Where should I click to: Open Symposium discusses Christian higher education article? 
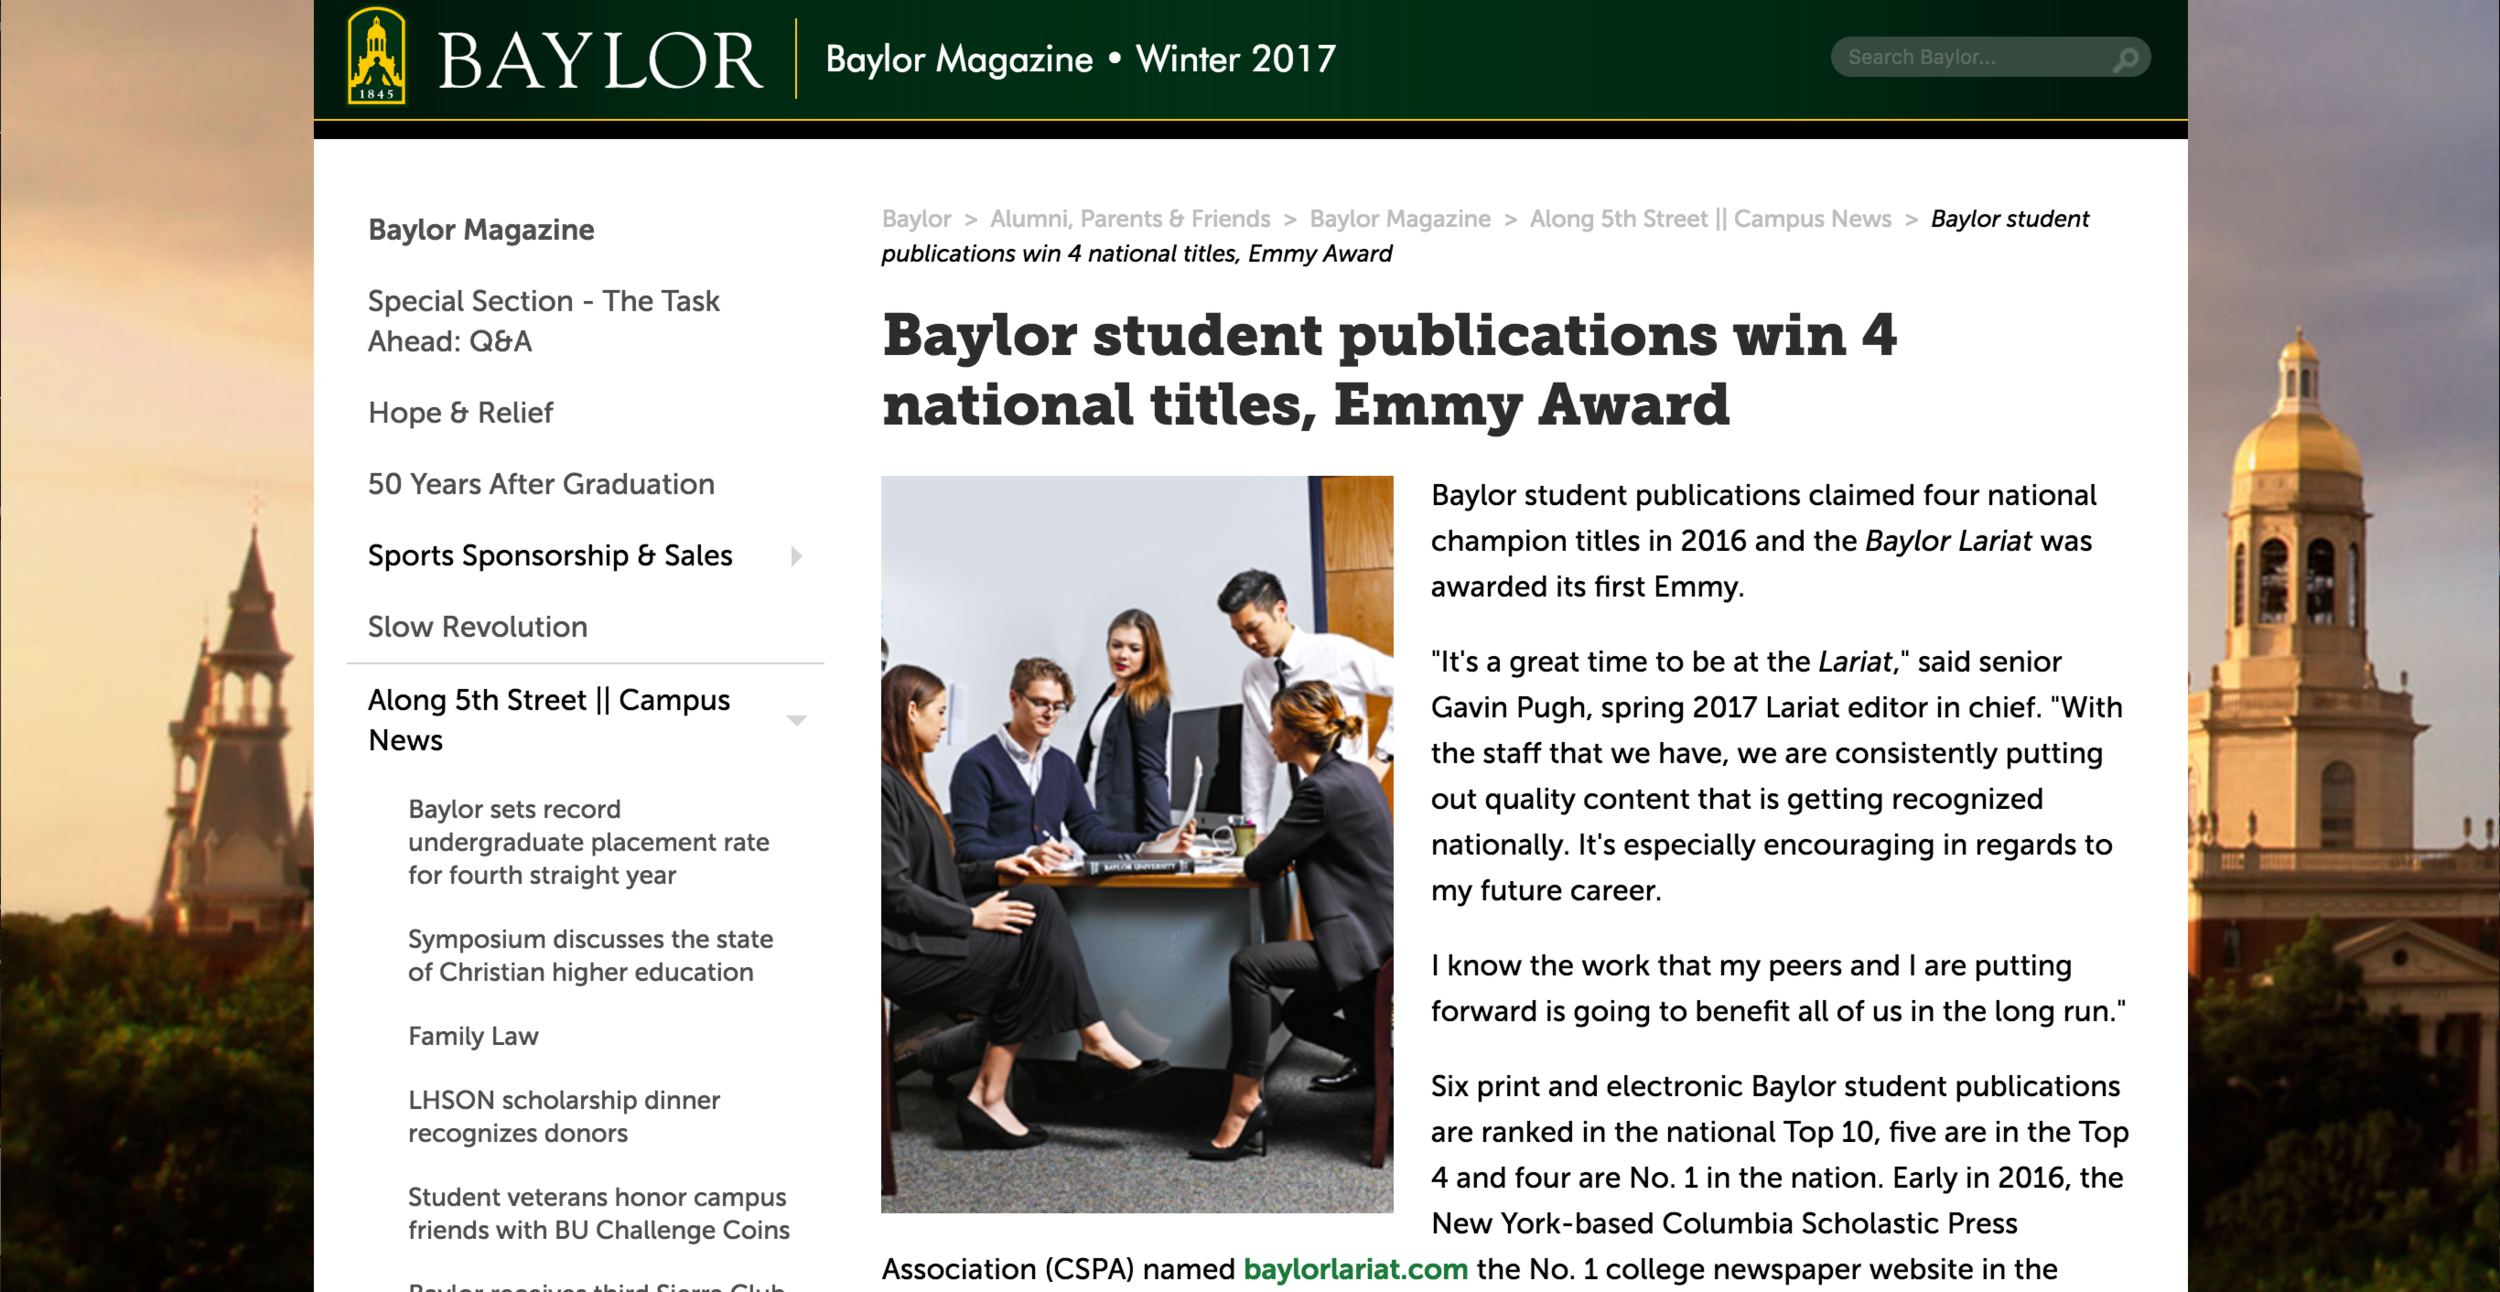click(590, 955)
